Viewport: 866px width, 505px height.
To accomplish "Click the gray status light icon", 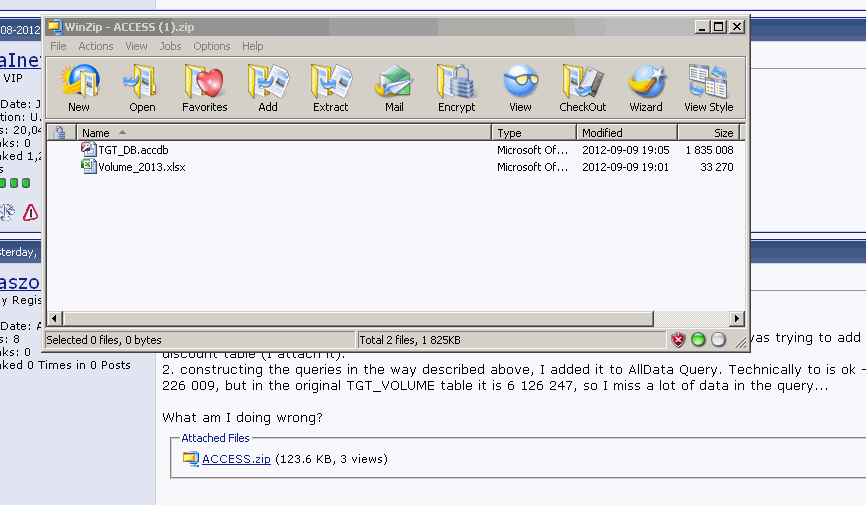I will (718, 340).
